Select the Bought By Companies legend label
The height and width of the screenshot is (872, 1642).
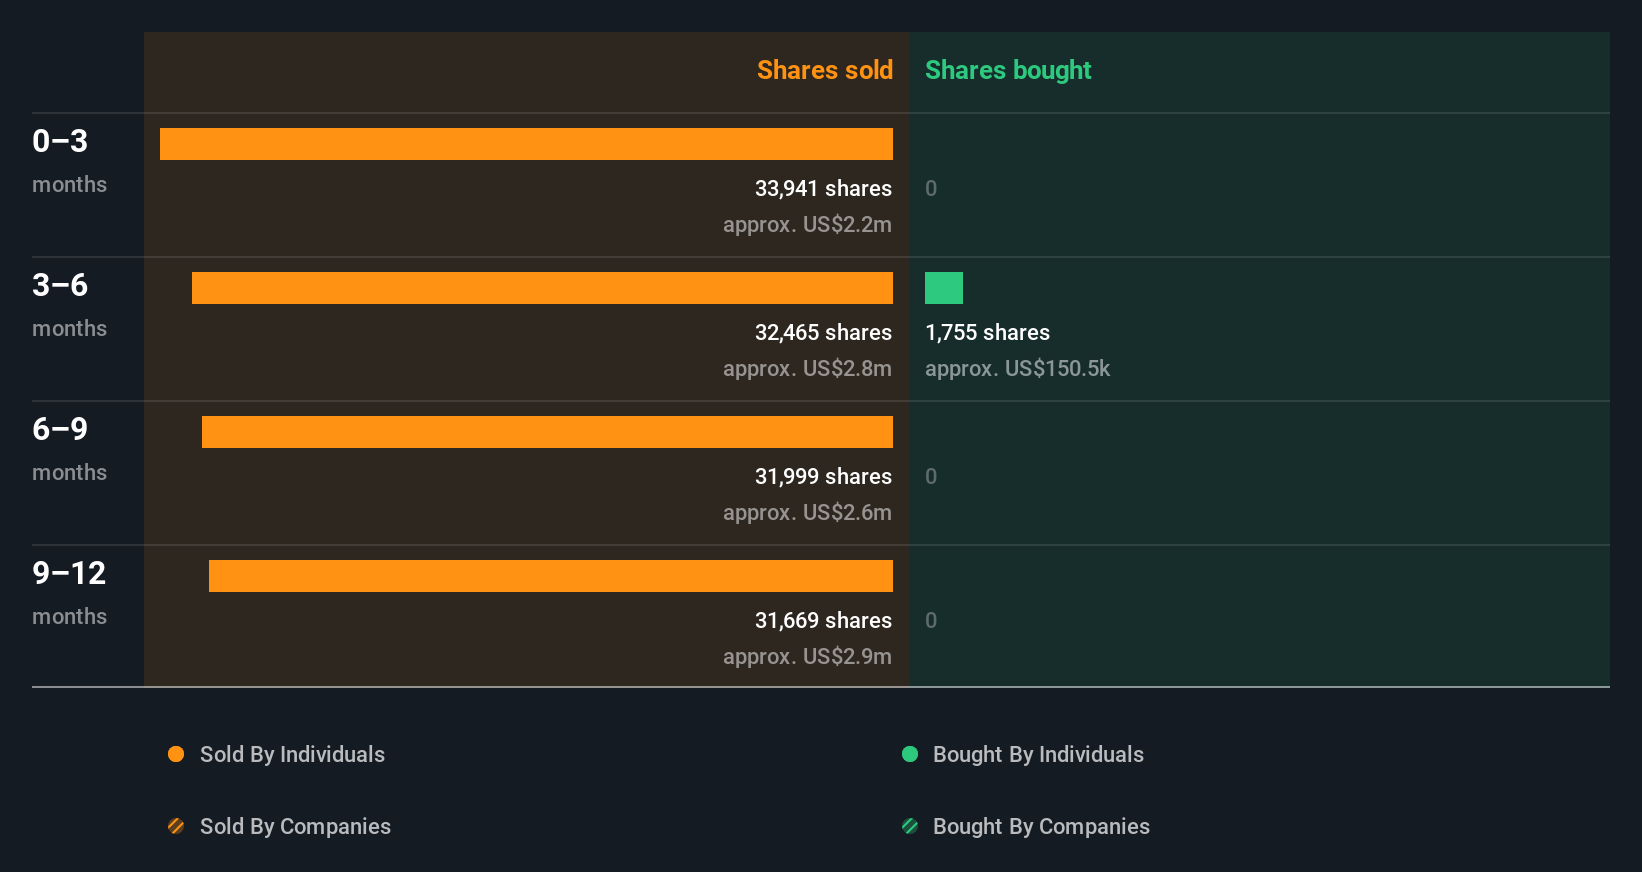[x=1041, y=826]
